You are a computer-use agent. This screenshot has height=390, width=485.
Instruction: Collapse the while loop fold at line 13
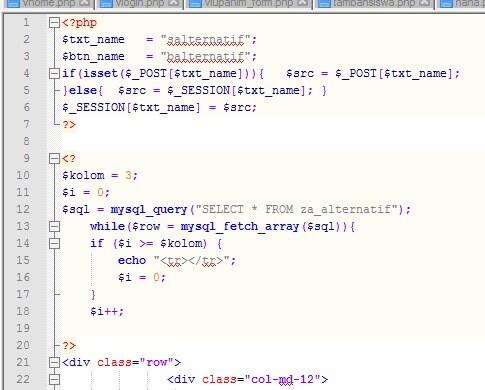tap(54, 227)
